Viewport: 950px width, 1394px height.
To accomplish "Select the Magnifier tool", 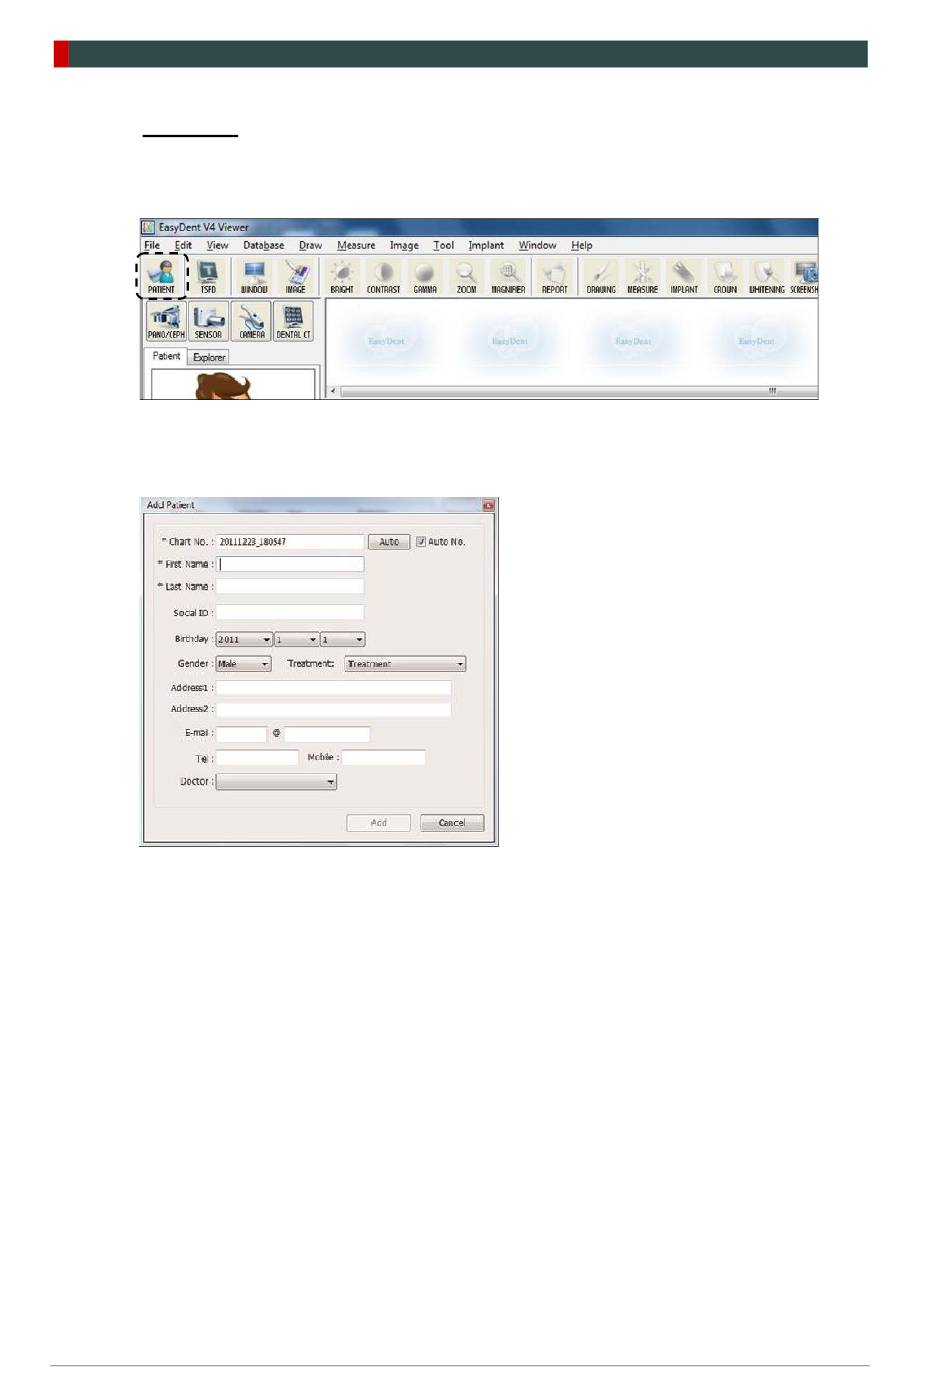I will (x=508, y=276).
